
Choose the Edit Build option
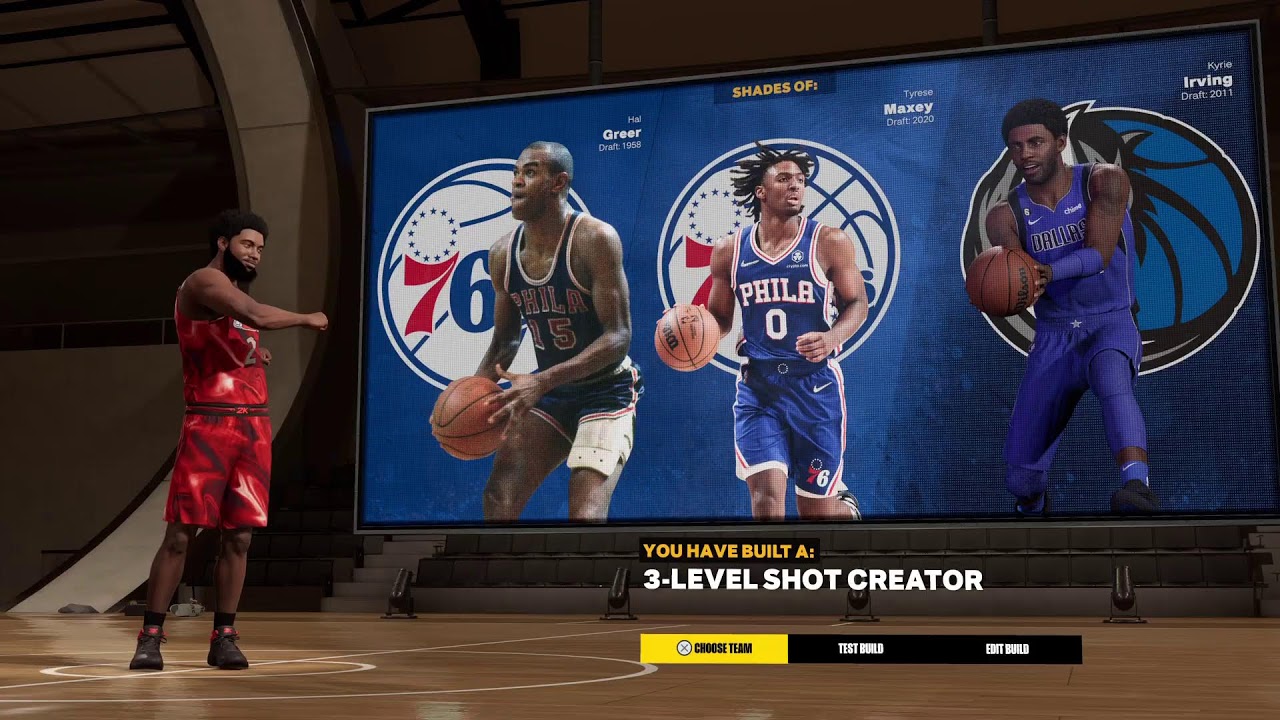(x=1007, y=649)
